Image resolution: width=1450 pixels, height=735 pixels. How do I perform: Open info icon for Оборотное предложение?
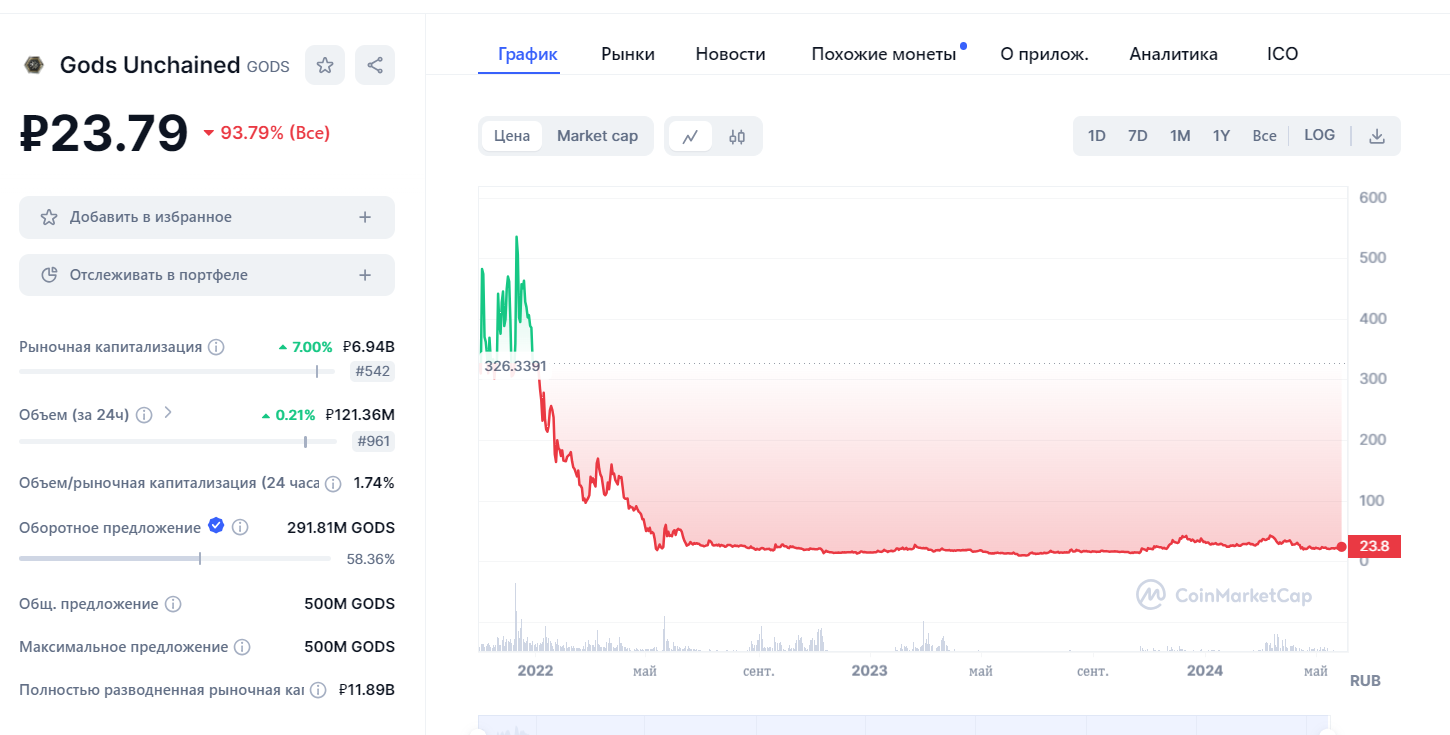(x=240, y=527)
